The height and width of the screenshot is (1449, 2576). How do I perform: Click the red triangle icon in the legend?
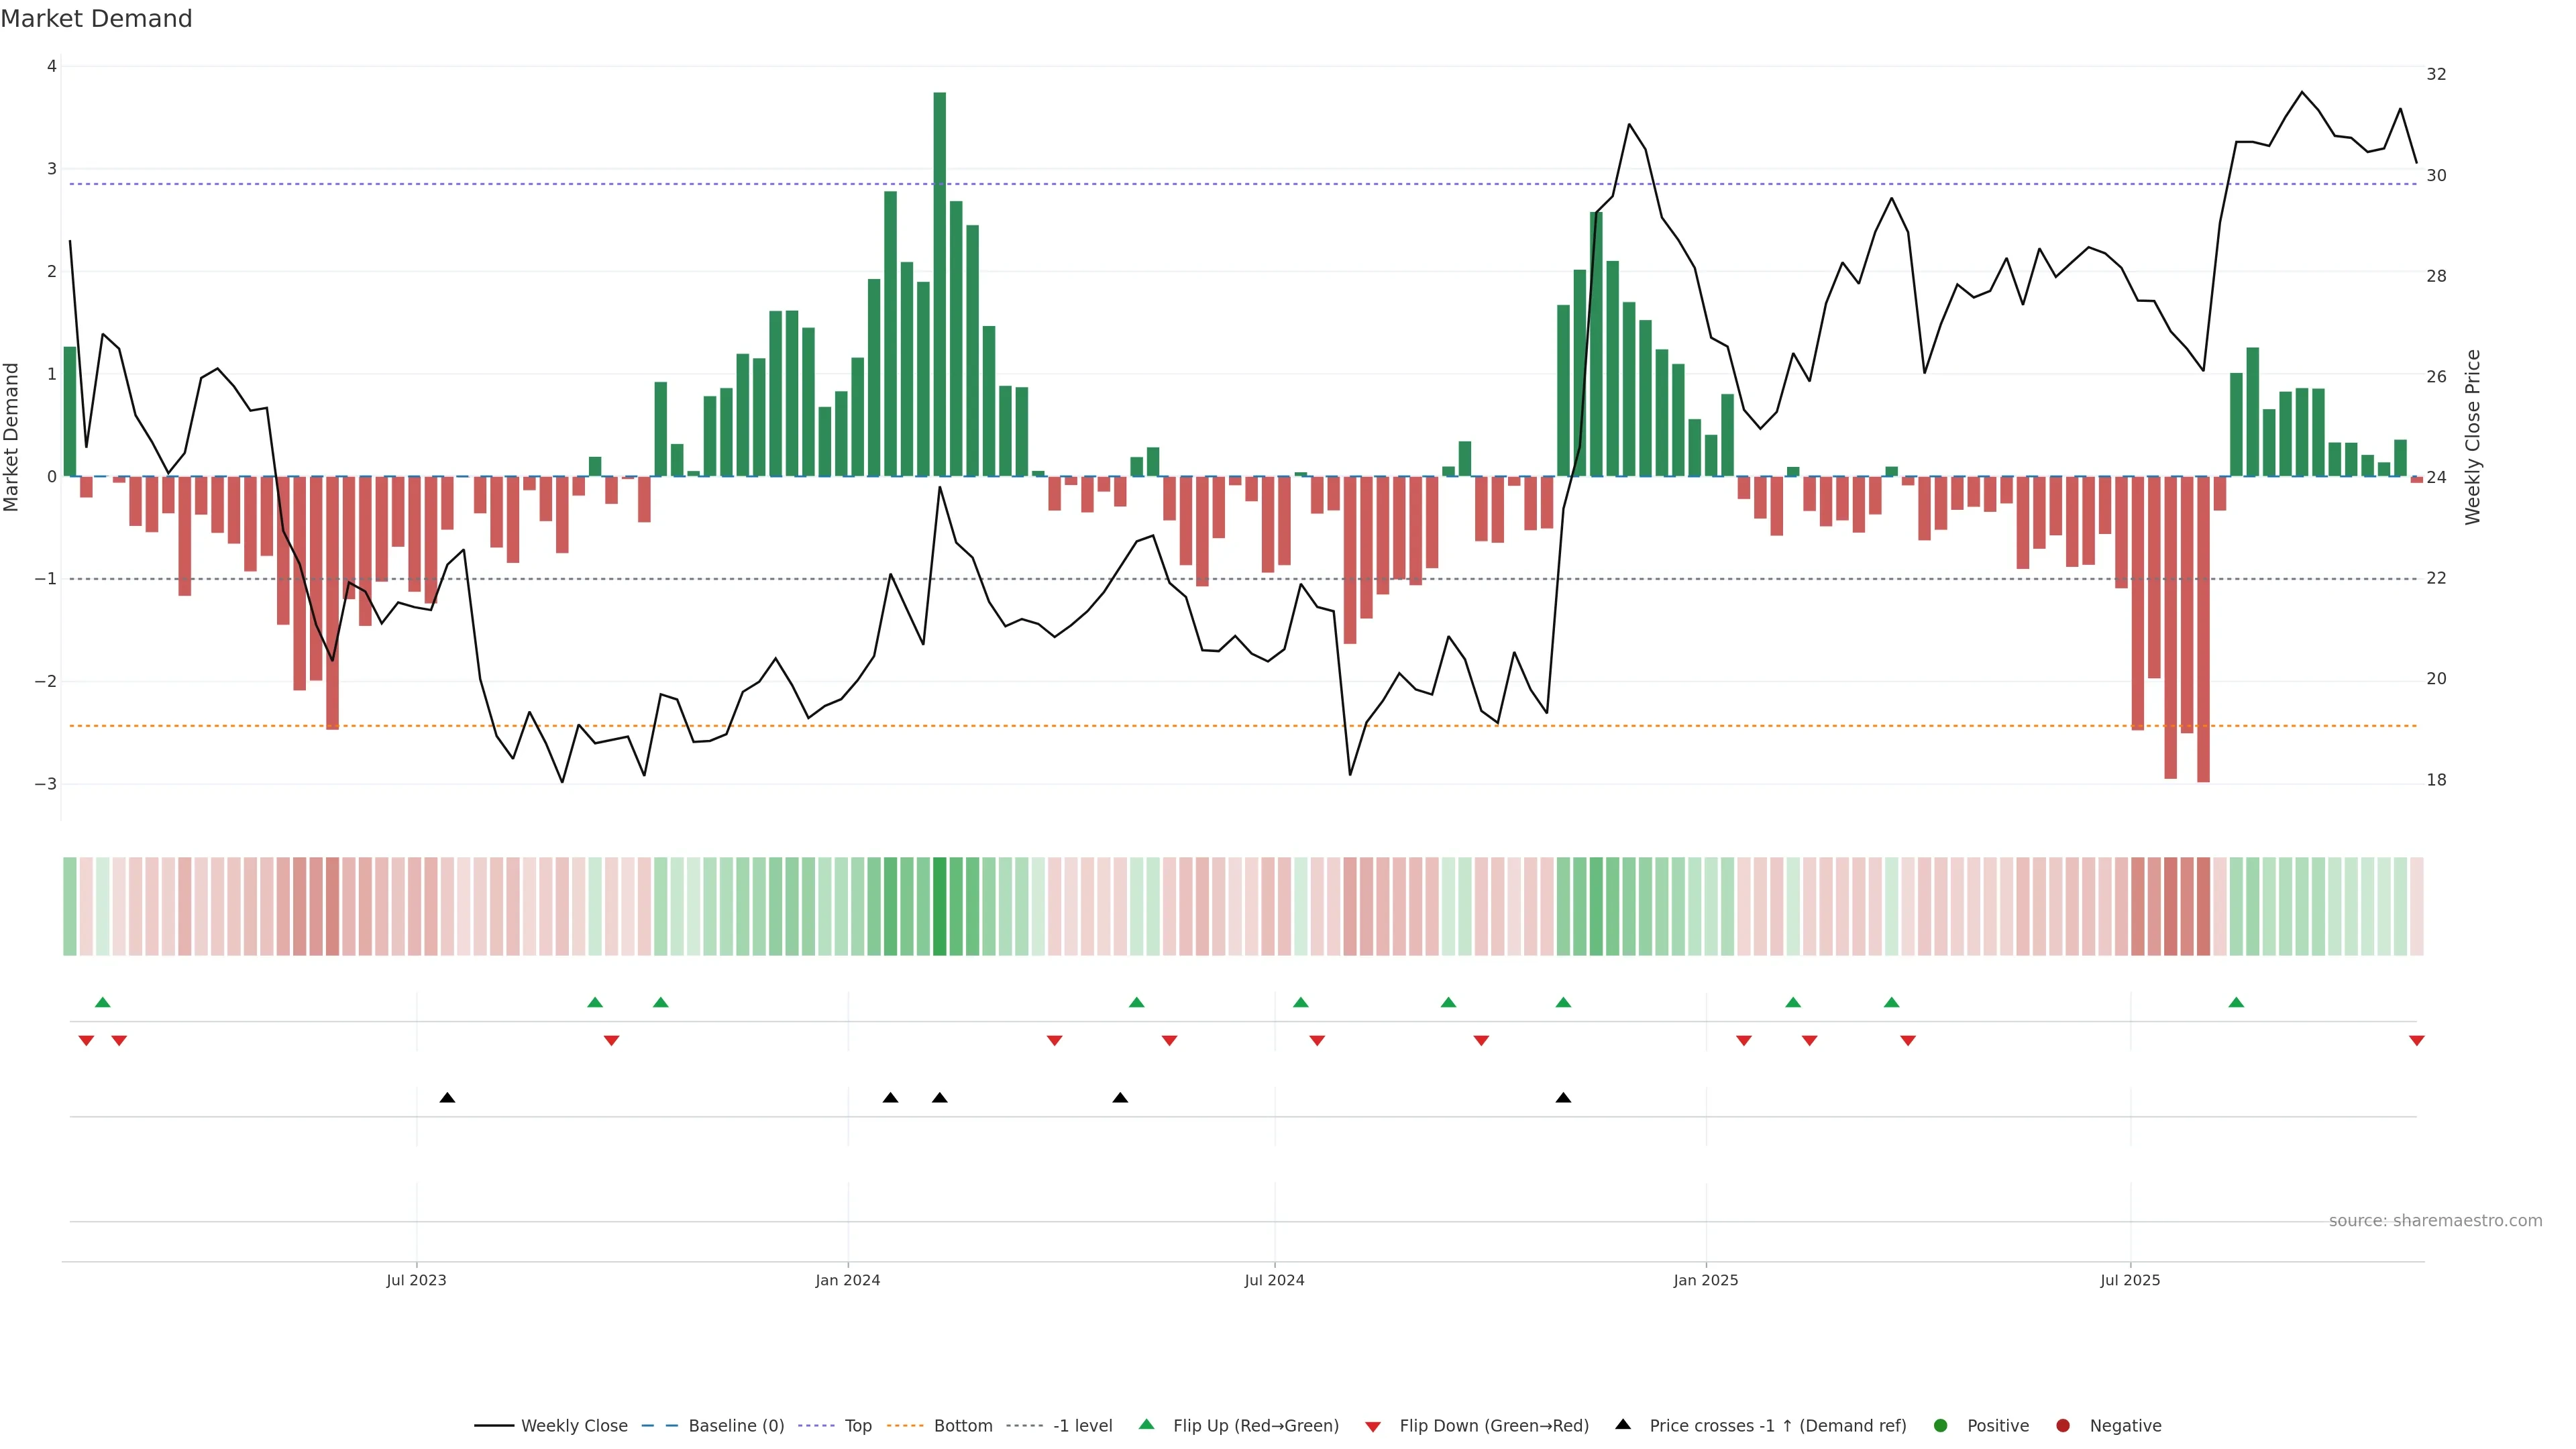tap(1373, 1427)
